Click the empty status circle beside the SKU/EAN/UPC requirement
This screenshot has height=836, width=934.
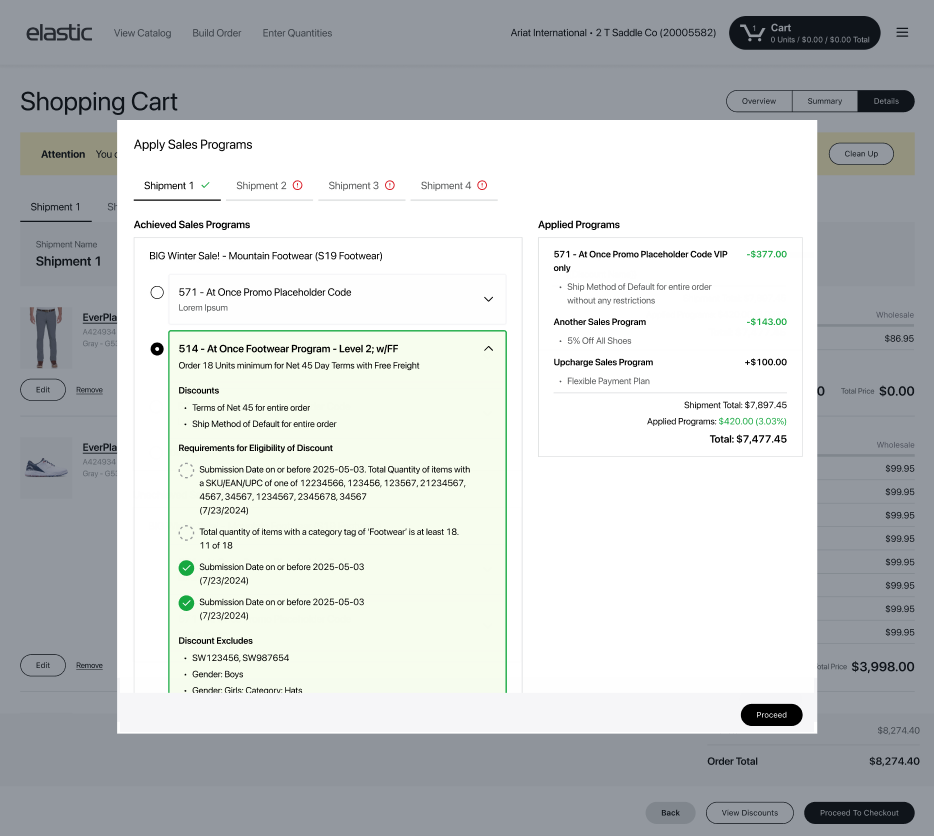[186, 470]
